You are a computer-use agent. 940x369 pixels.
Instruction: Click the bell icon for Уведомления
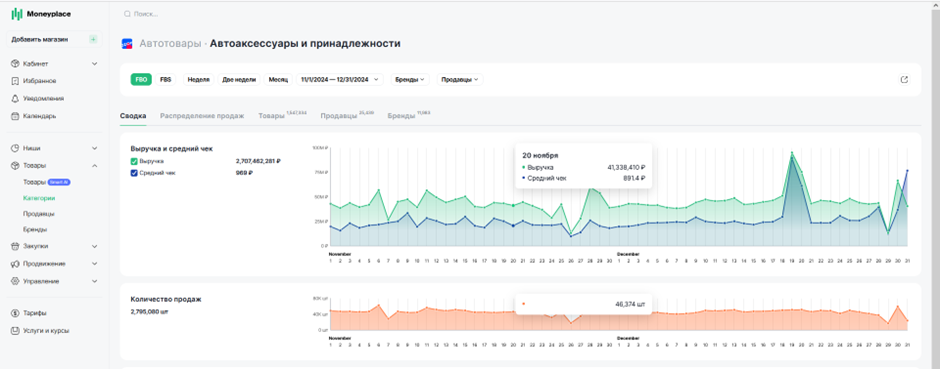click(16, 98)
